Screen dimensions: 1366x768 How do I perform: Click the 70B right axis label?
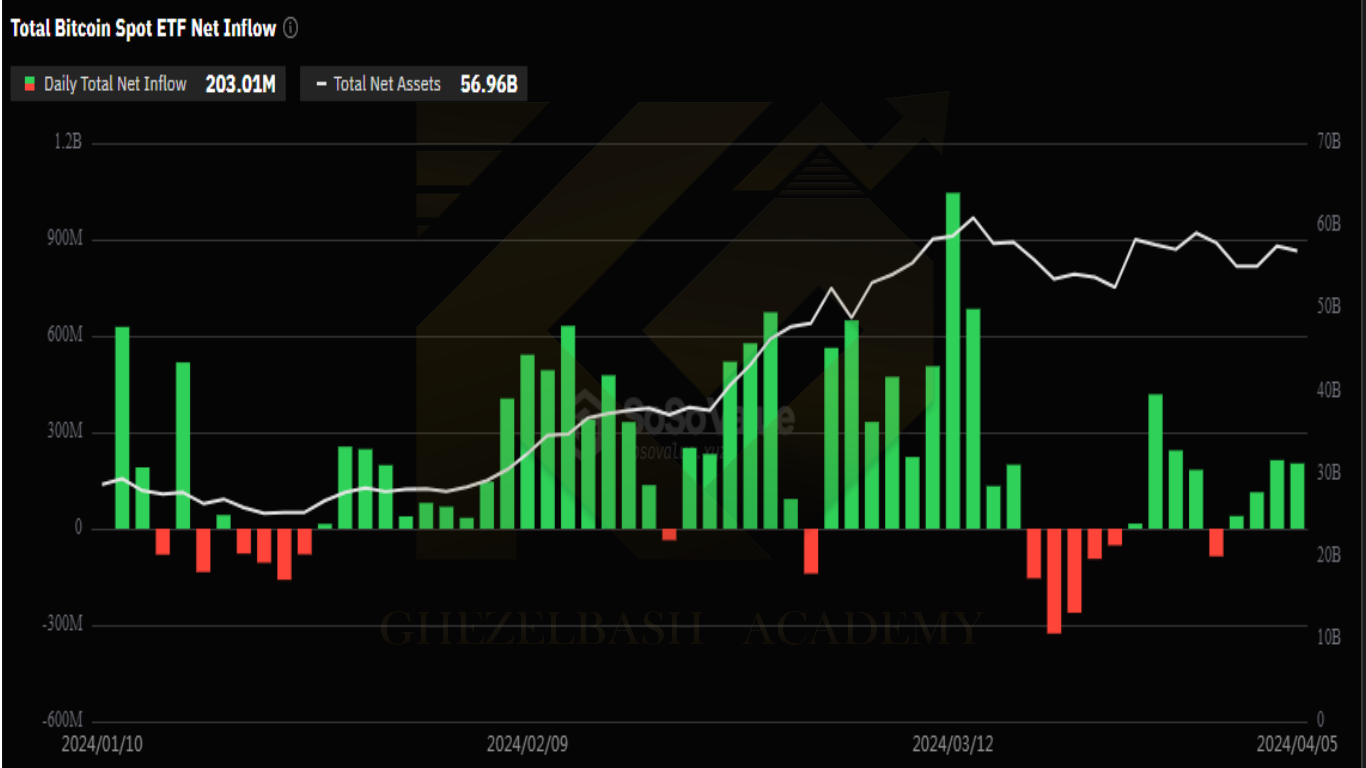tap(1328, 143)
